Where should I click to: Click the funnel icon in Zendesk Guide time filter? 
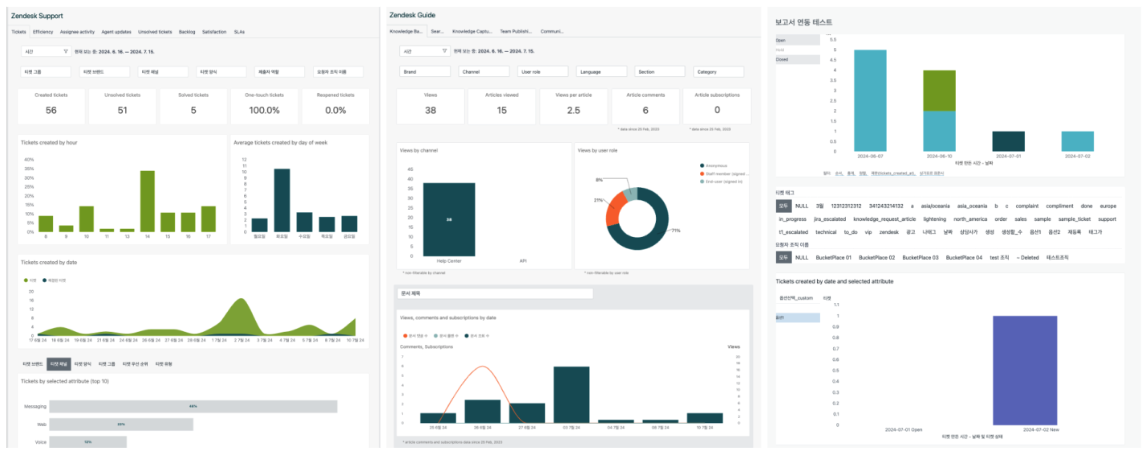(x=442, y=52)
